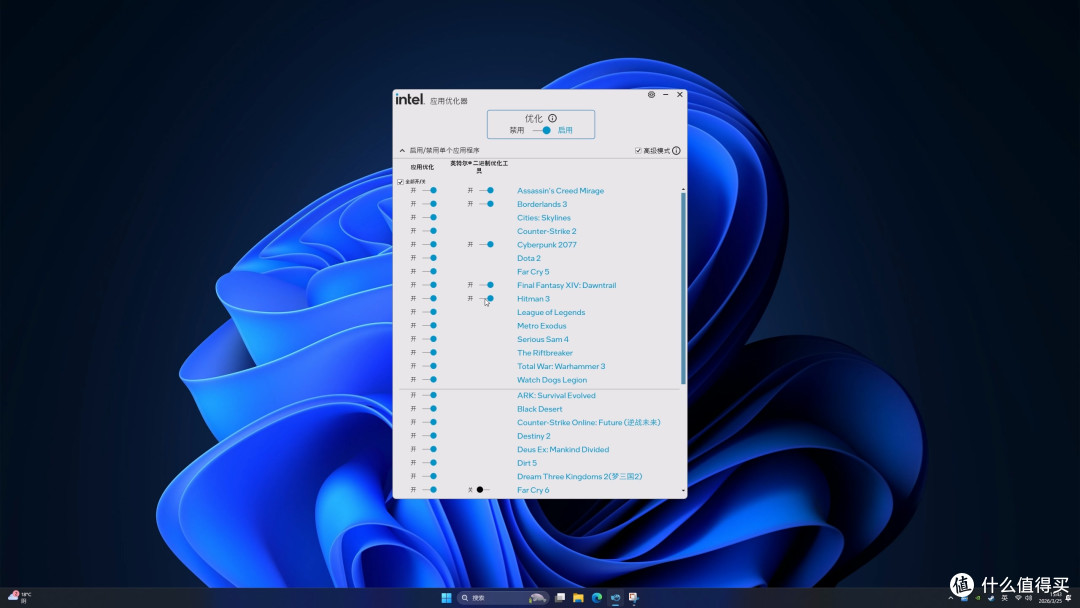Toggle app optimization for Watch Dogs Legion

coord(429,379)
